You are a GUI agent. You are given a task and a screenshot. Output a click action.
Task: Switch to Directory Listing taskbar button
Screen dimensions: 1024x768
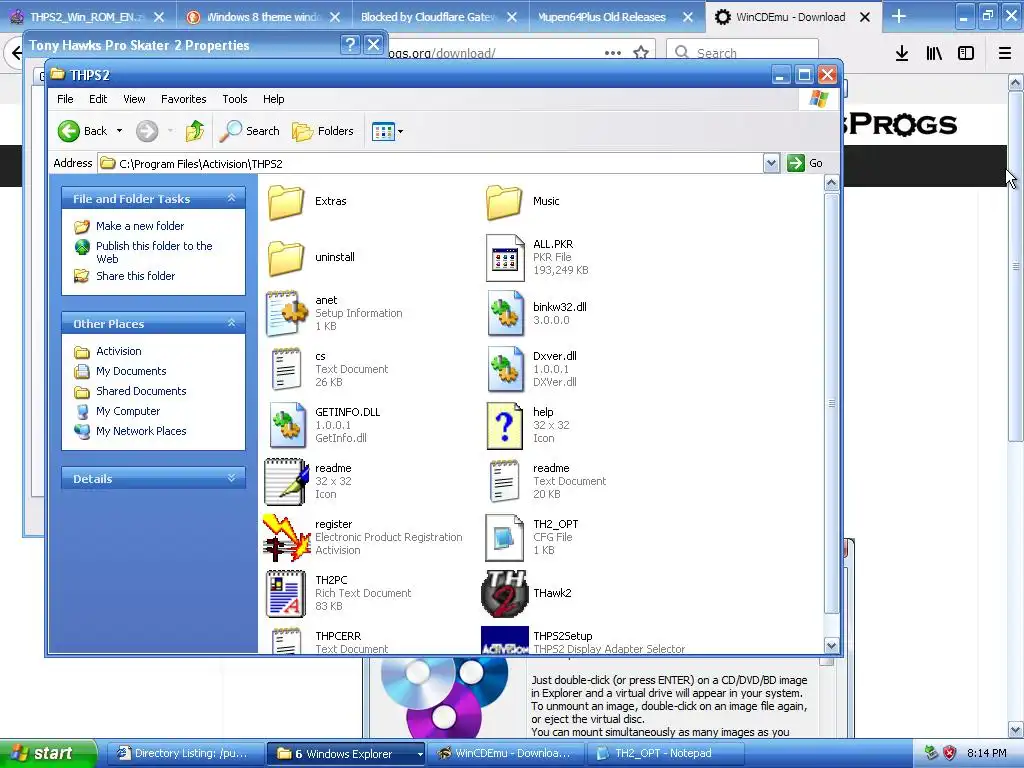(185, 754)
